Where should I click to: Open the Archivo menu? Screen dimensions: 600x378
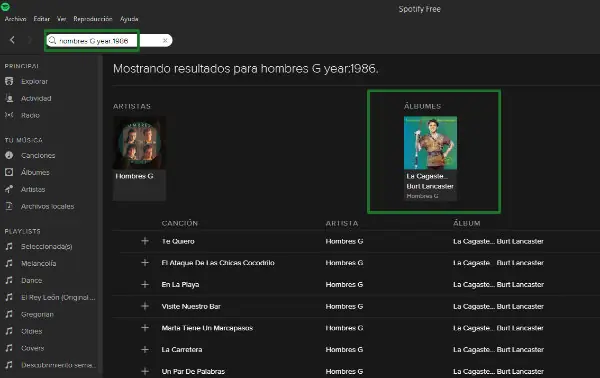pyautogui.click(x=16, y=19)
